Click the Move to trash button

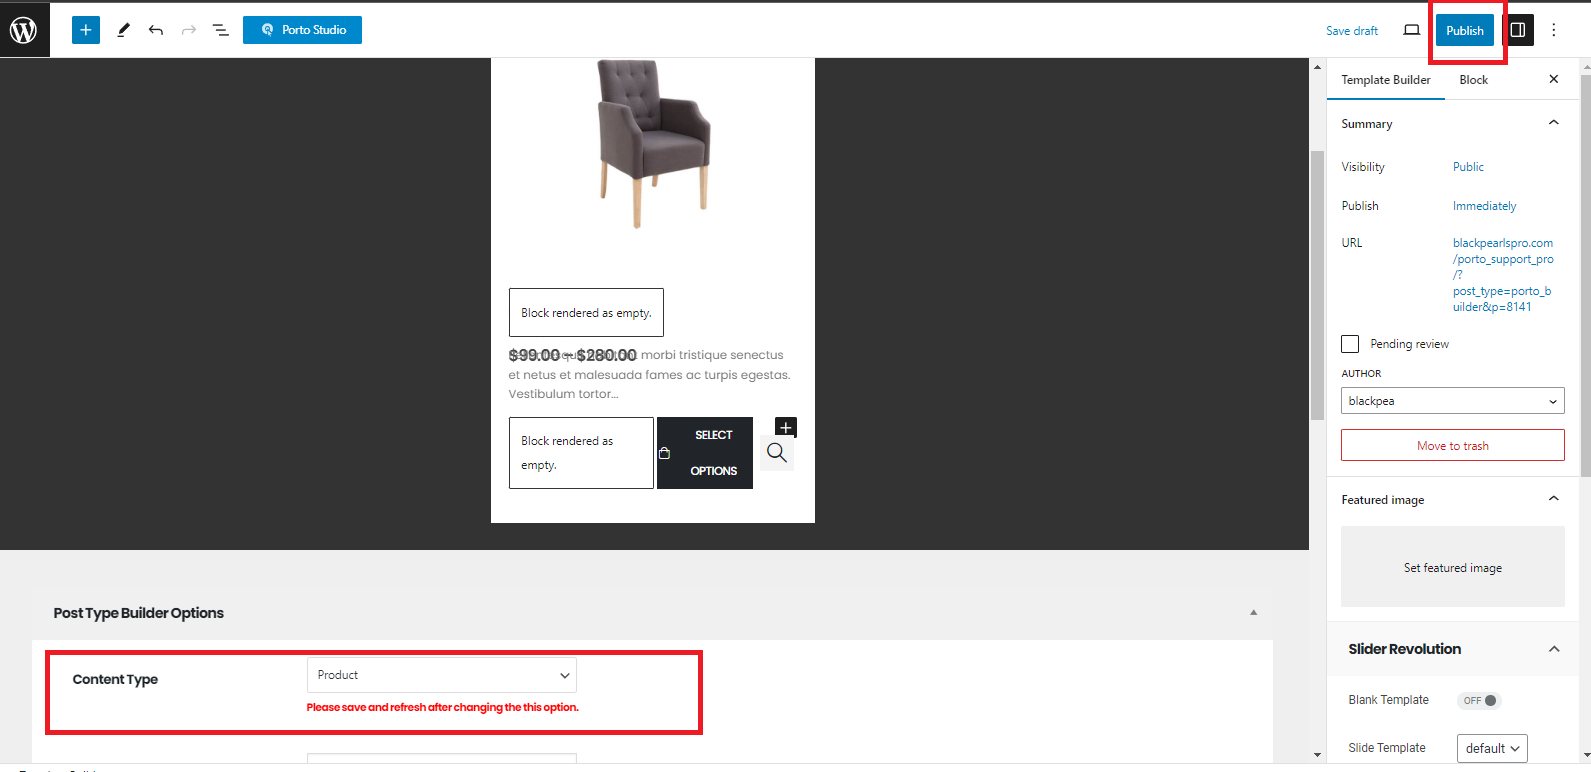point(1452,445)
